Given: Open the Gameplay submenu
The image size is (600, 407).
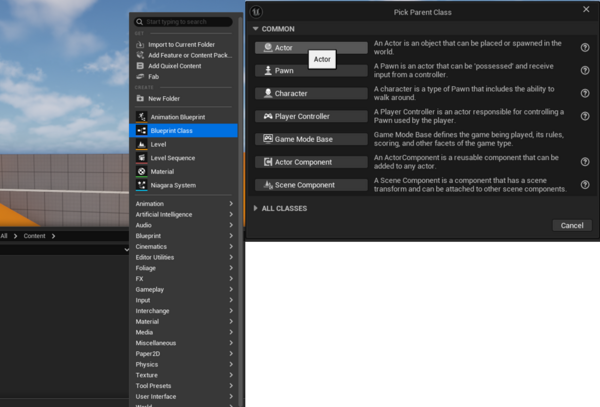Looking at the screenshot, I should click(184, 290).
